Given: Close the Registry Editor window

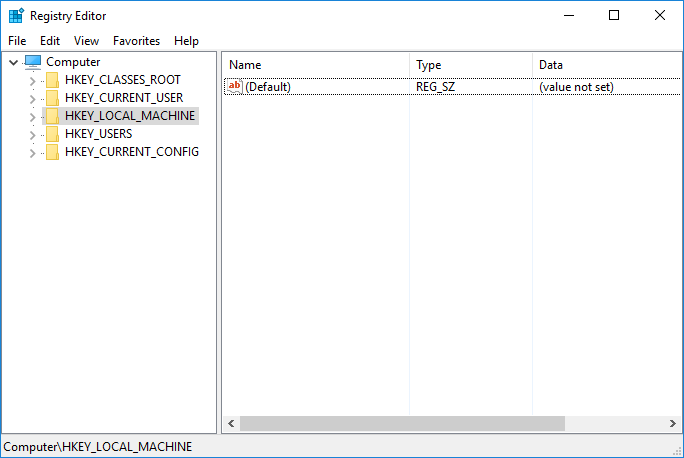Looking at the screenshot, I should click(660, 15).
